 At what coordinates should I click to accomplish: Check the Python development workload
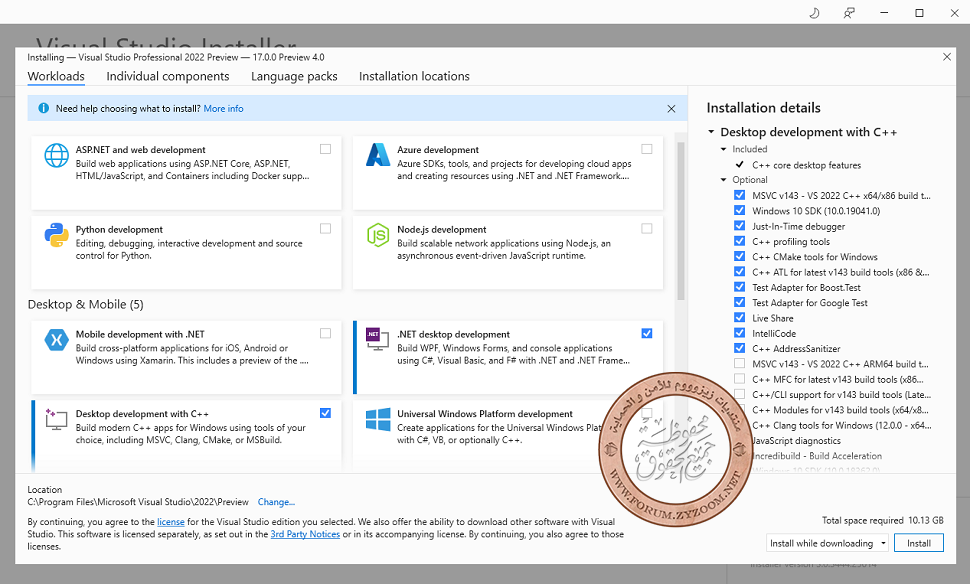(x=325, y=229)
